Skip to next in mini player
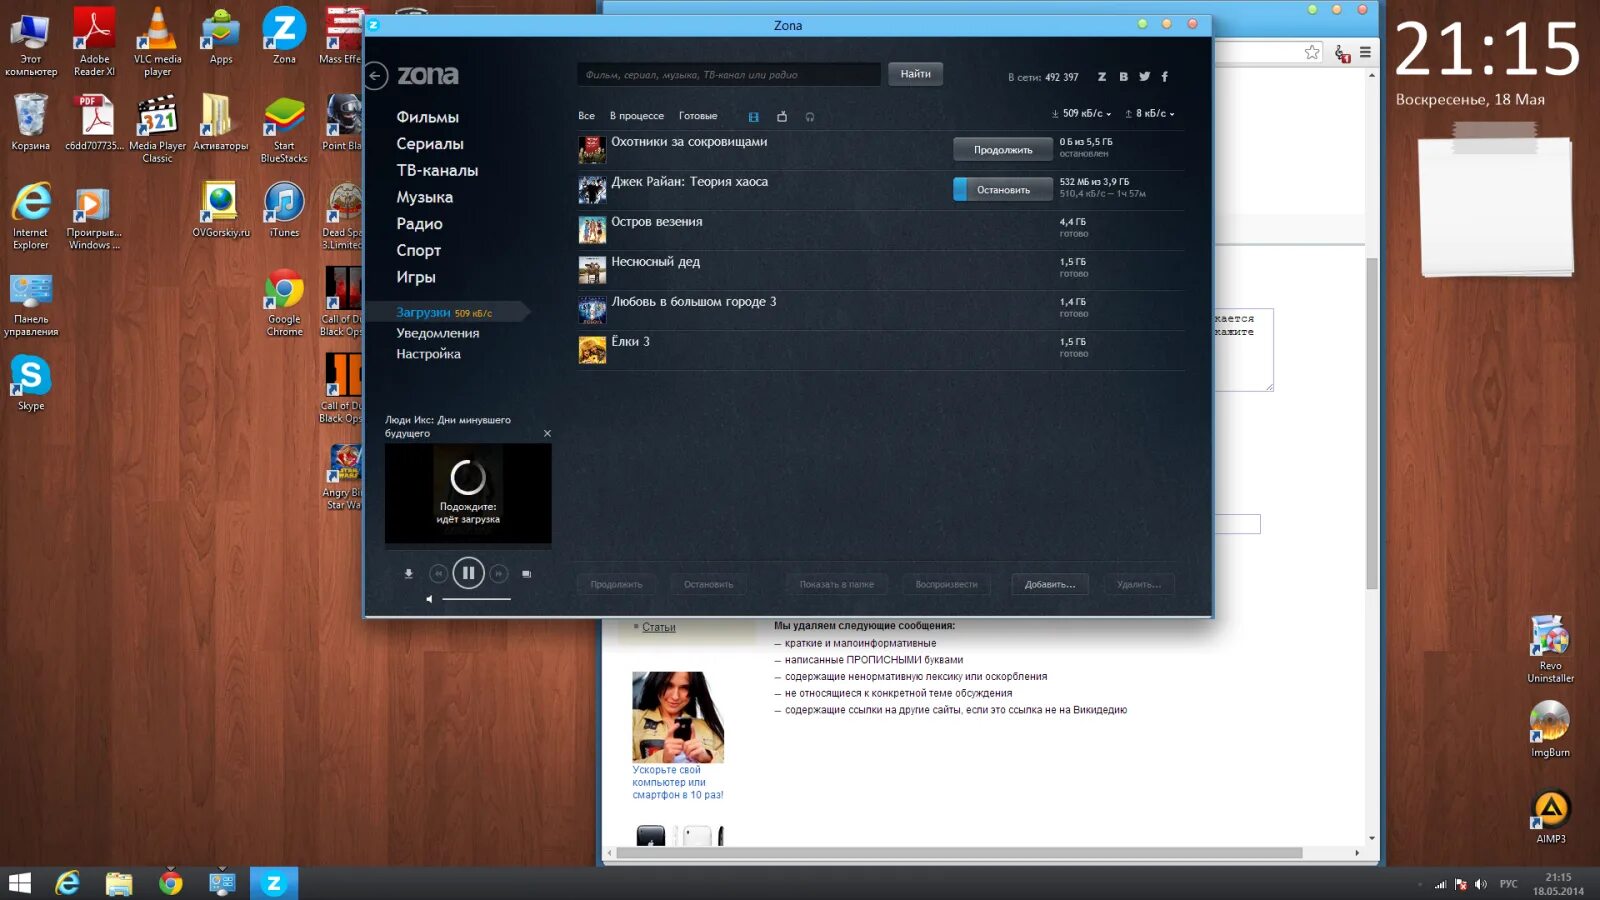The width and height of the screenshot is (1600, 900). point(499,573)
